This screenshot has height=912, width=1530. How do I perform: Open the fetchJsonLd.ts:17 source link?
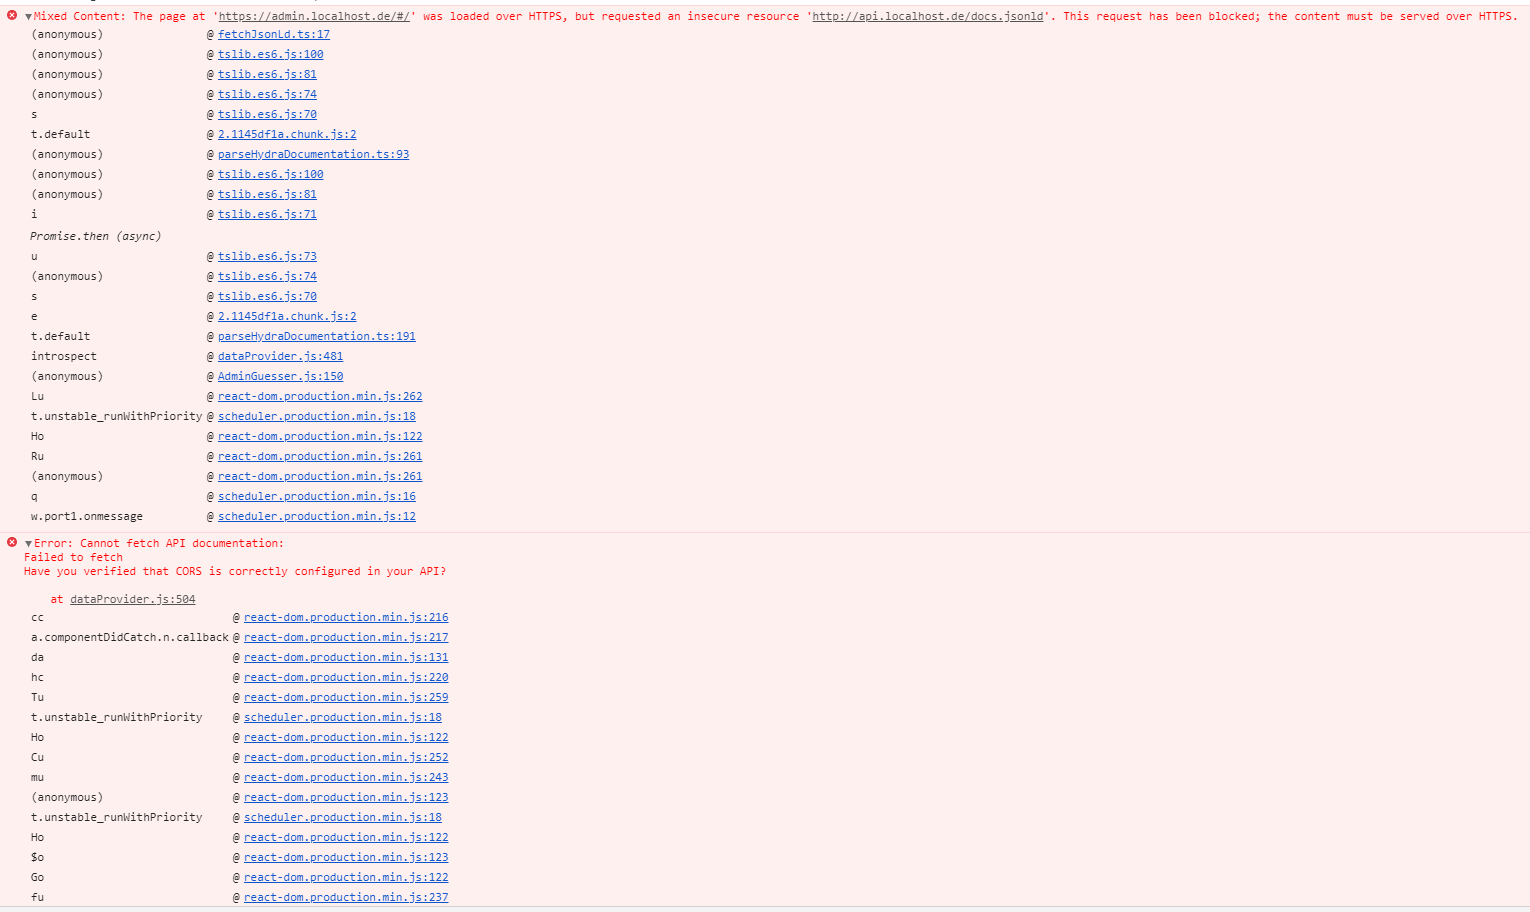click(x=273, y=34)
